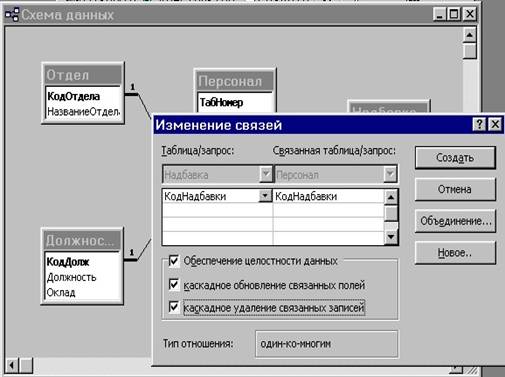Select the right КодНадбавки field cell
Image resolution: width=505 pixels, height=377 pixels.
[328, 196]
